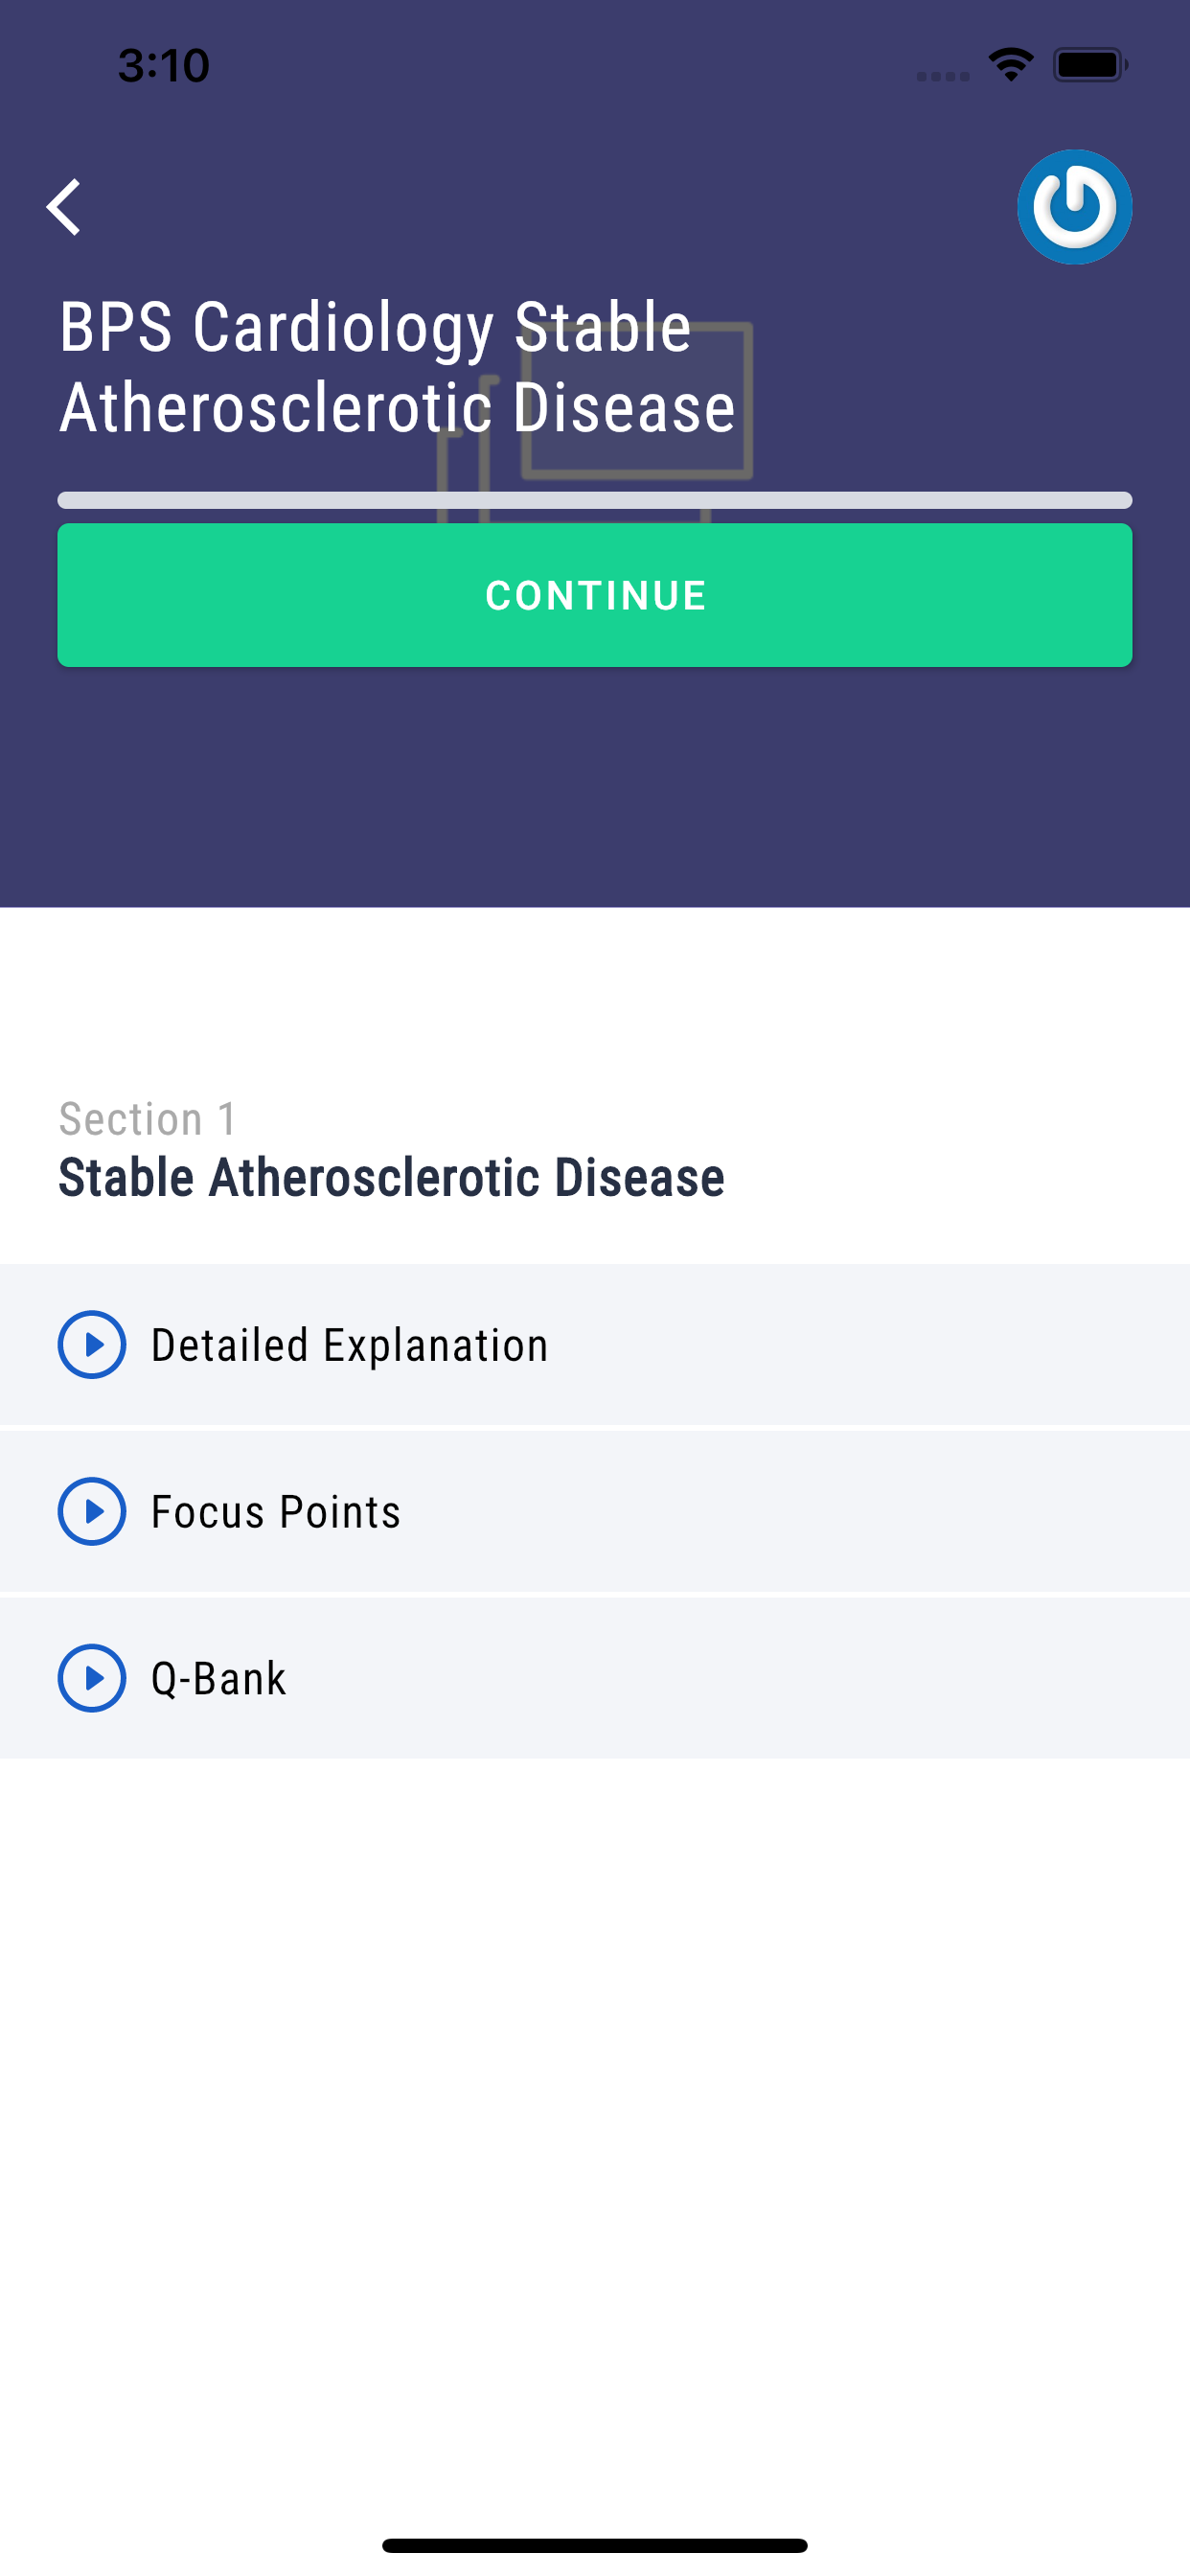The height and width of the screenshot is (2576, 1190).
Task: Open the Detailed Explanation row
Action: (595, 1344)
